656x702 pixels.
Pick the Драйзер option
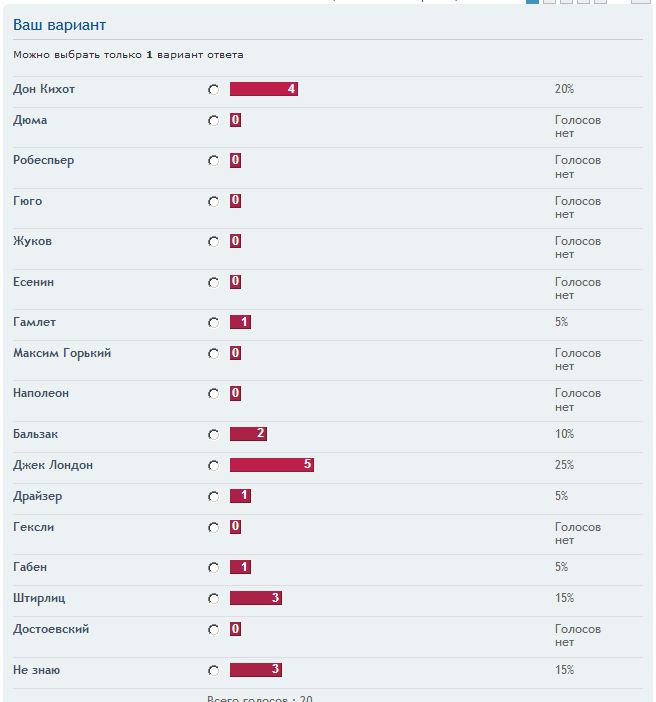(214, 497)
